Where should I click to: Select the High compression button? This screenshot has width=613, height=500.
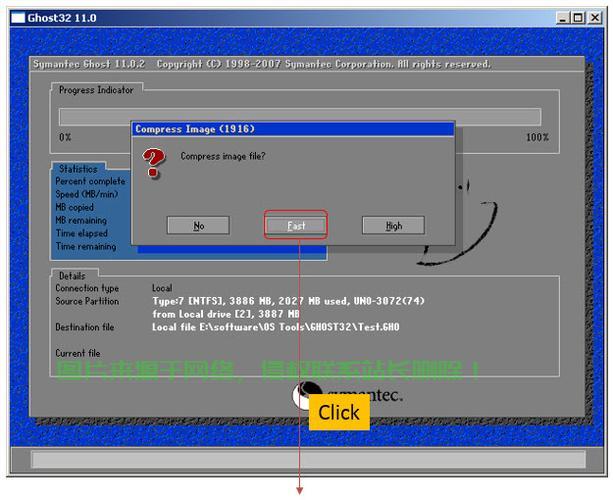[x=393, y=226]
